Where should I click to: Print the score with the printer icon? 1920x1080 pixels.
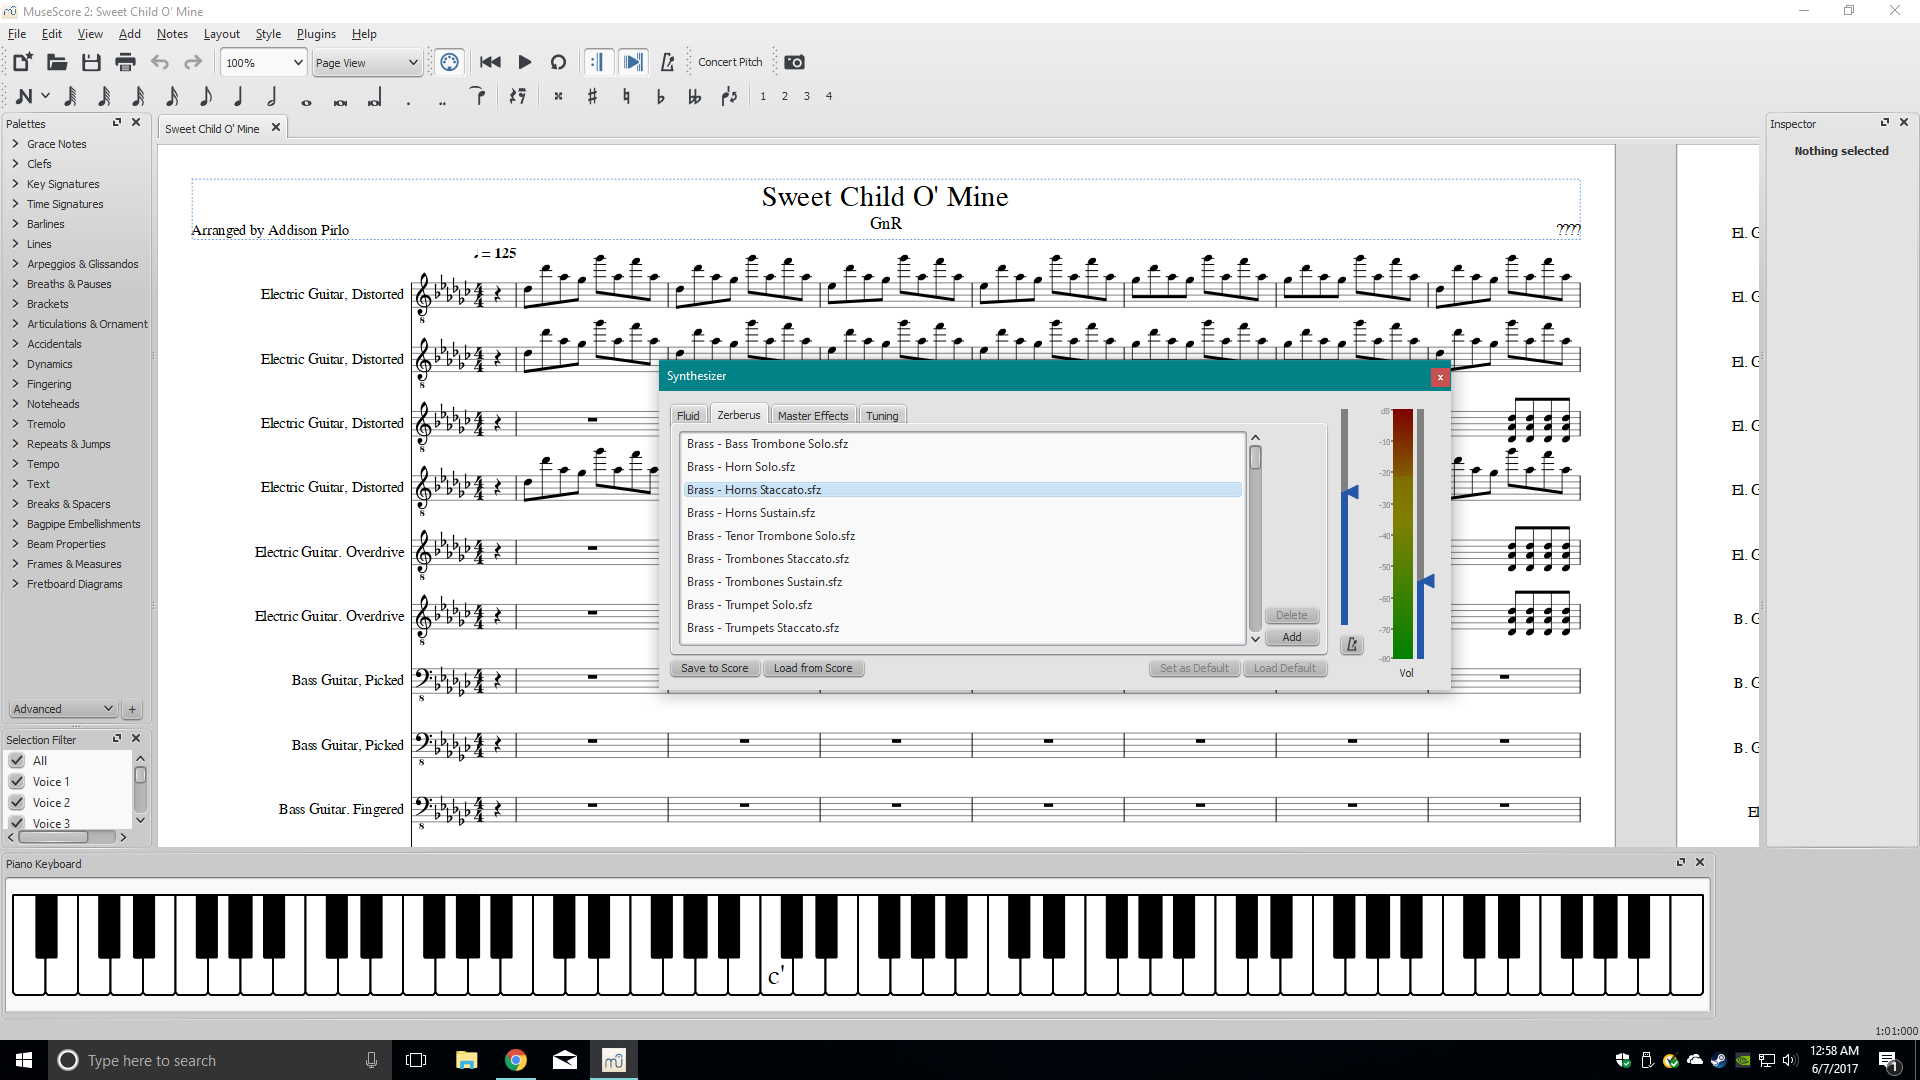125,62
